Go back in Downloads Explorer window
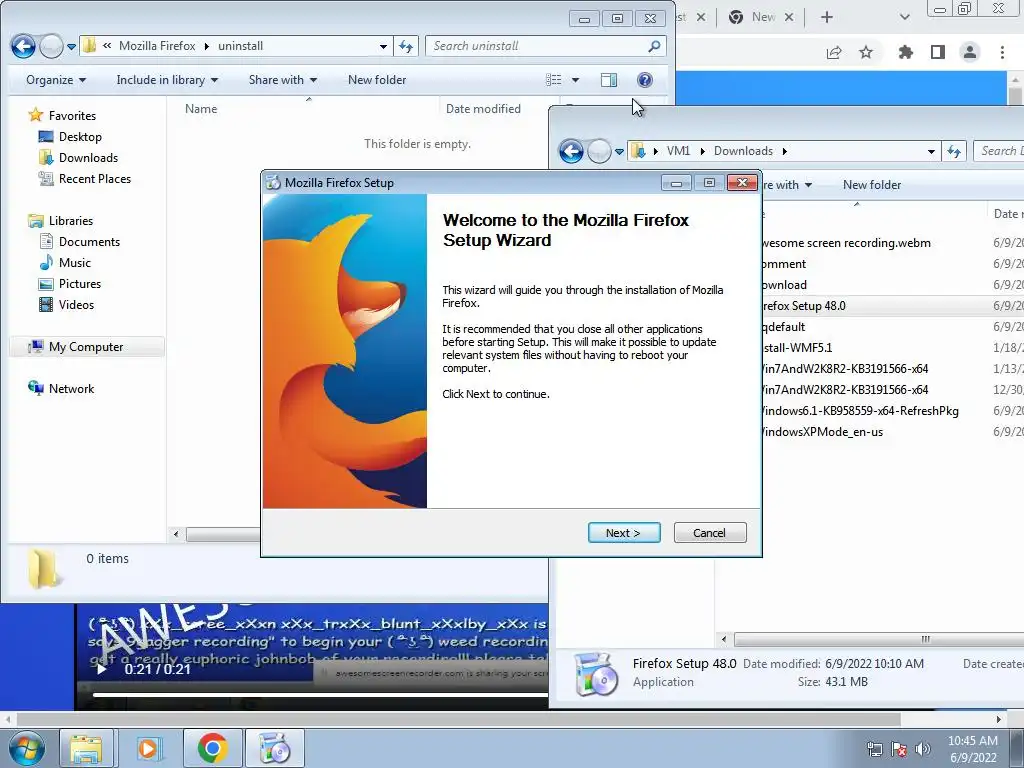Screen dimensions: 1024x768 click(571, 152)
